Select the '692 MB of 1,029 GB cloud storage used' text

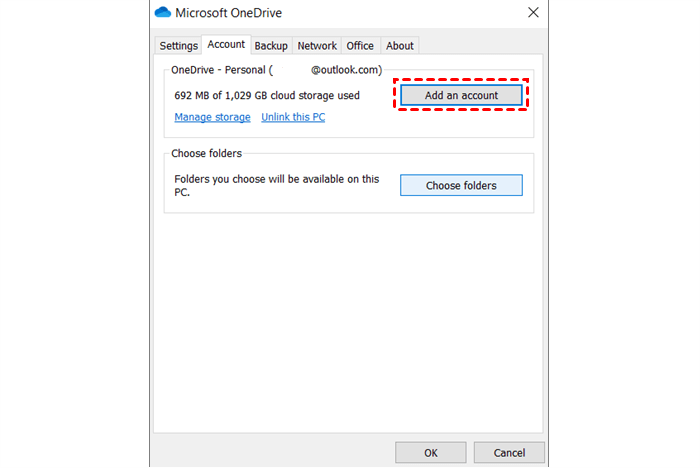click(x=267, y=96)
